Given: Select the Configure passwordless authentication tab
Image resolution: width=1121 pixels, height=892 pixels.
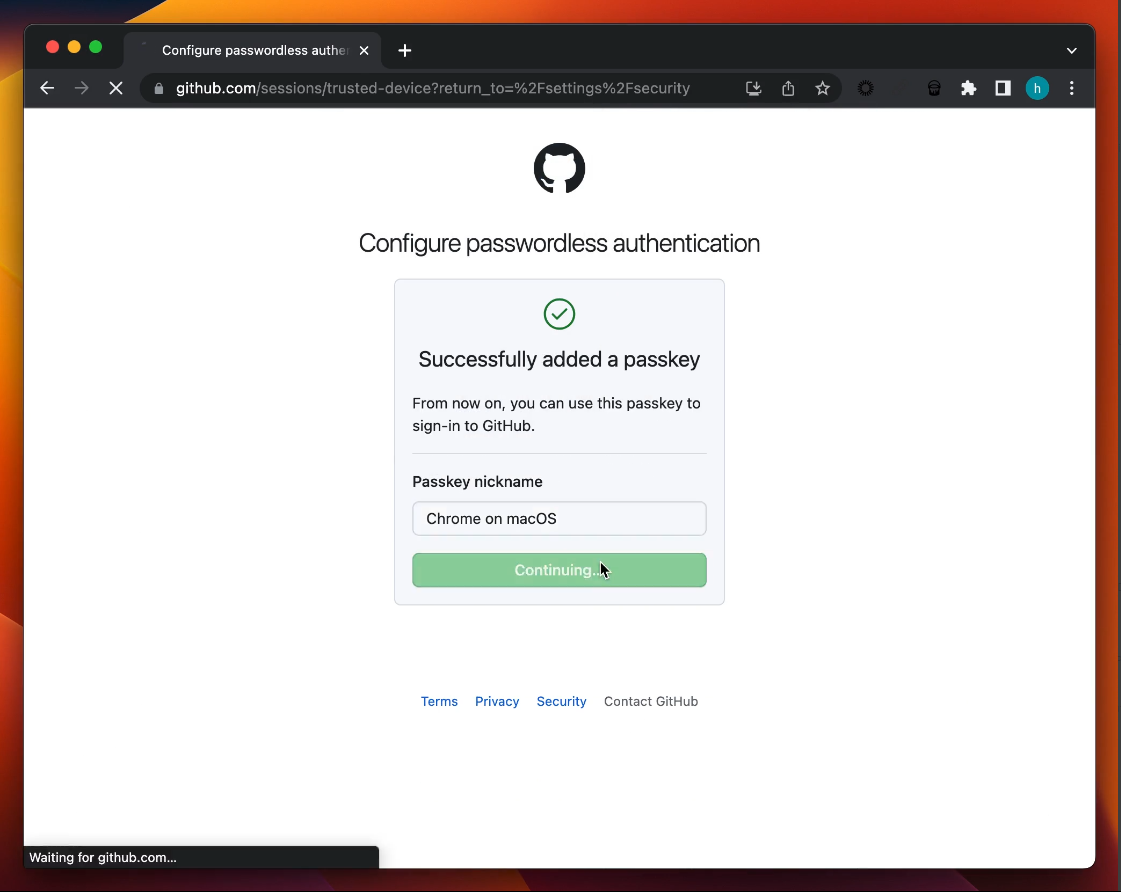Looking at the screenshot, I should [254, 50].
